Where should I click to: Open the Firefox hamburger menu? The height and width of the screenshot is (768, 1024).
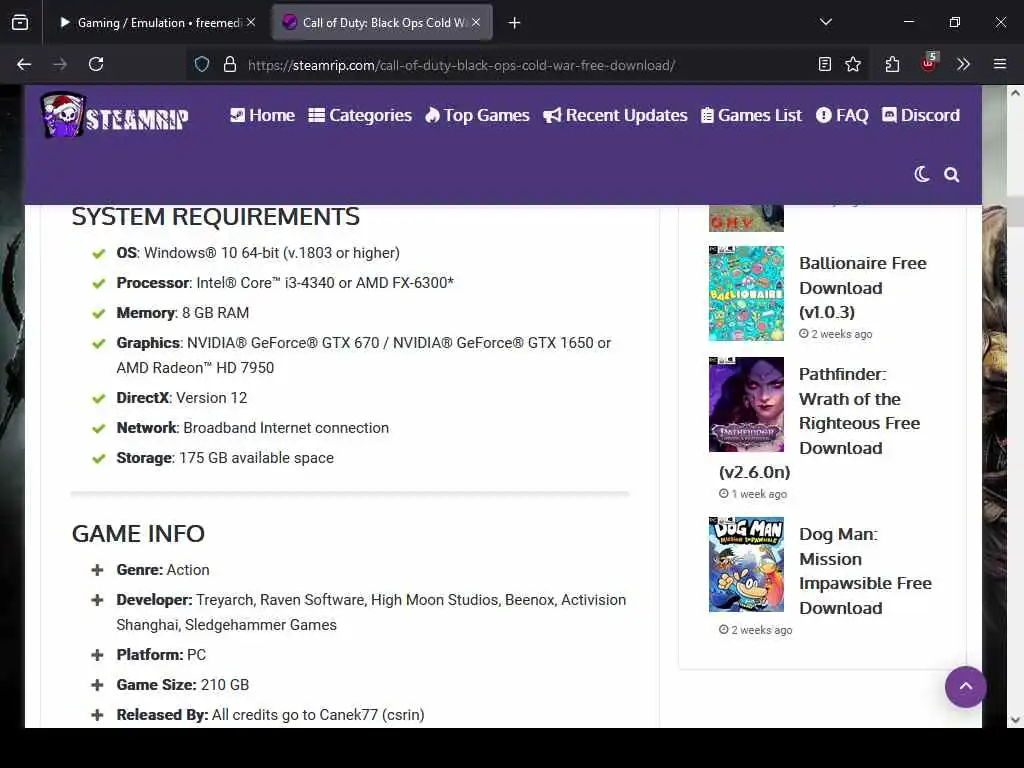click(1000, 64)
